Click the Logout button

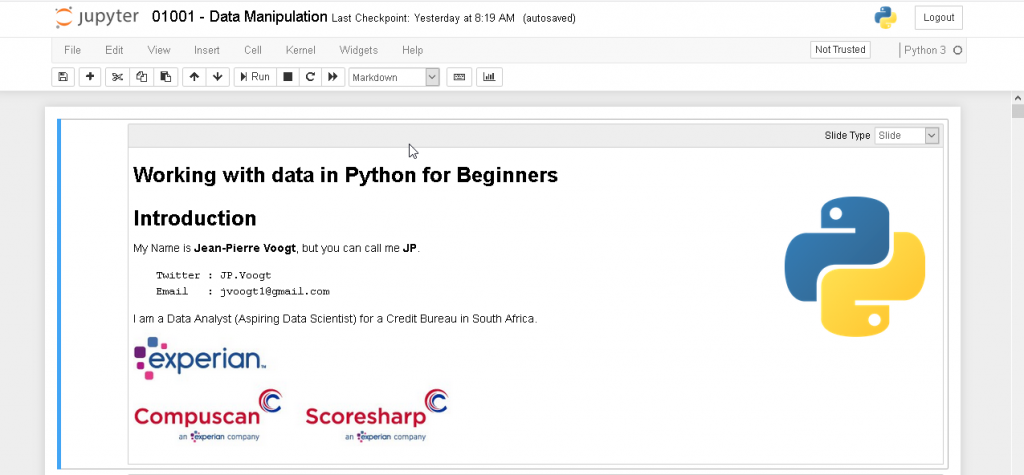(x=938, y=18)
